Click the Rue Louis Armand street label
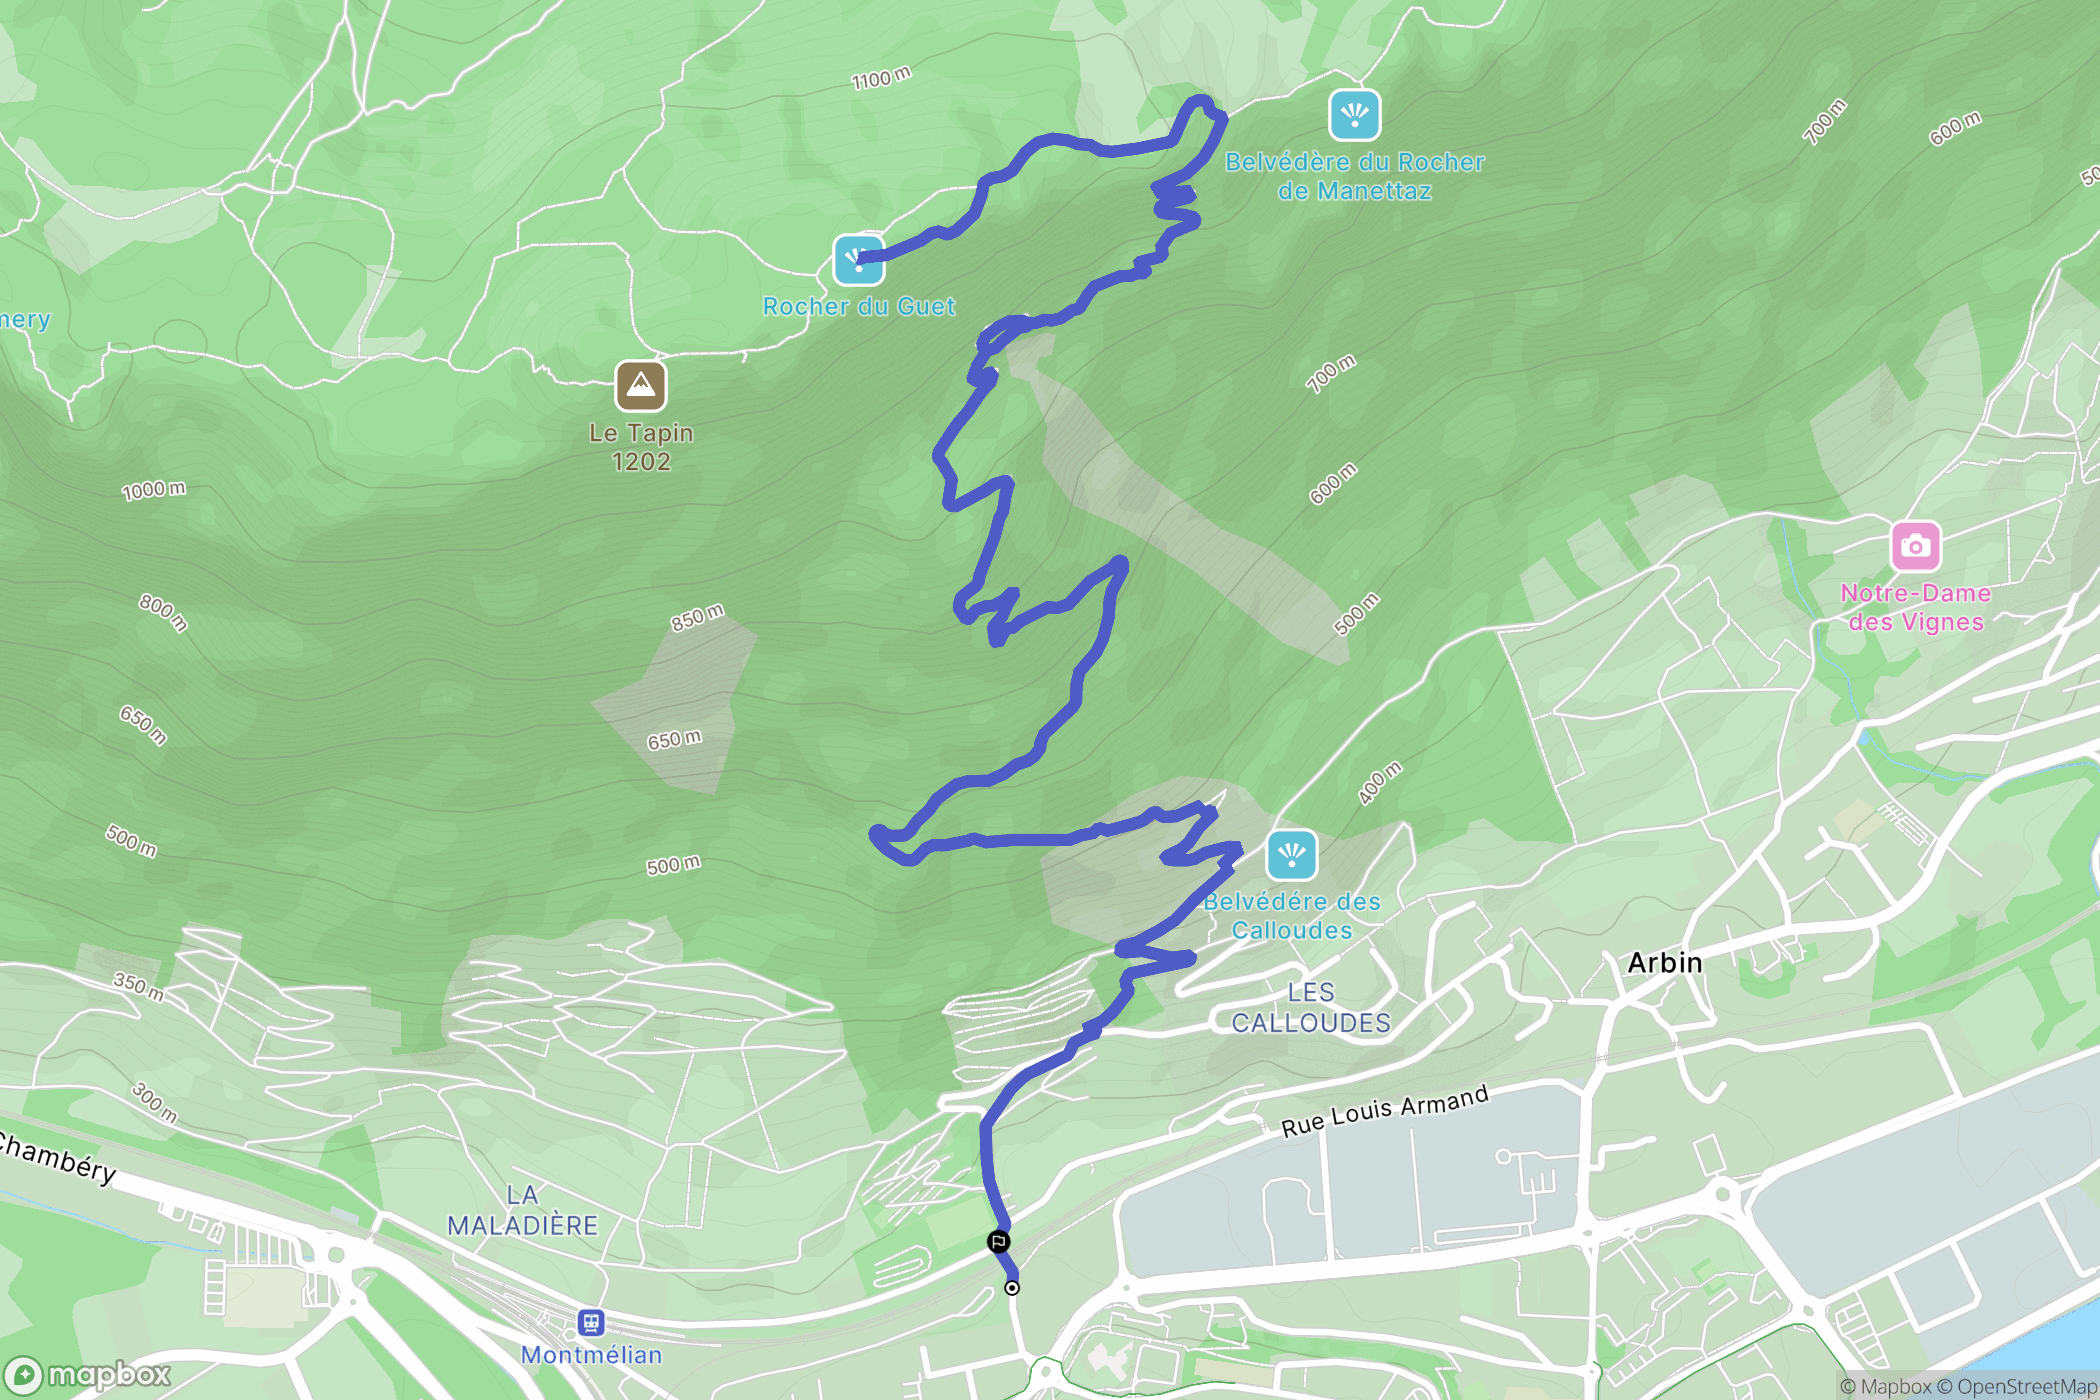 pos(1385,1111)
